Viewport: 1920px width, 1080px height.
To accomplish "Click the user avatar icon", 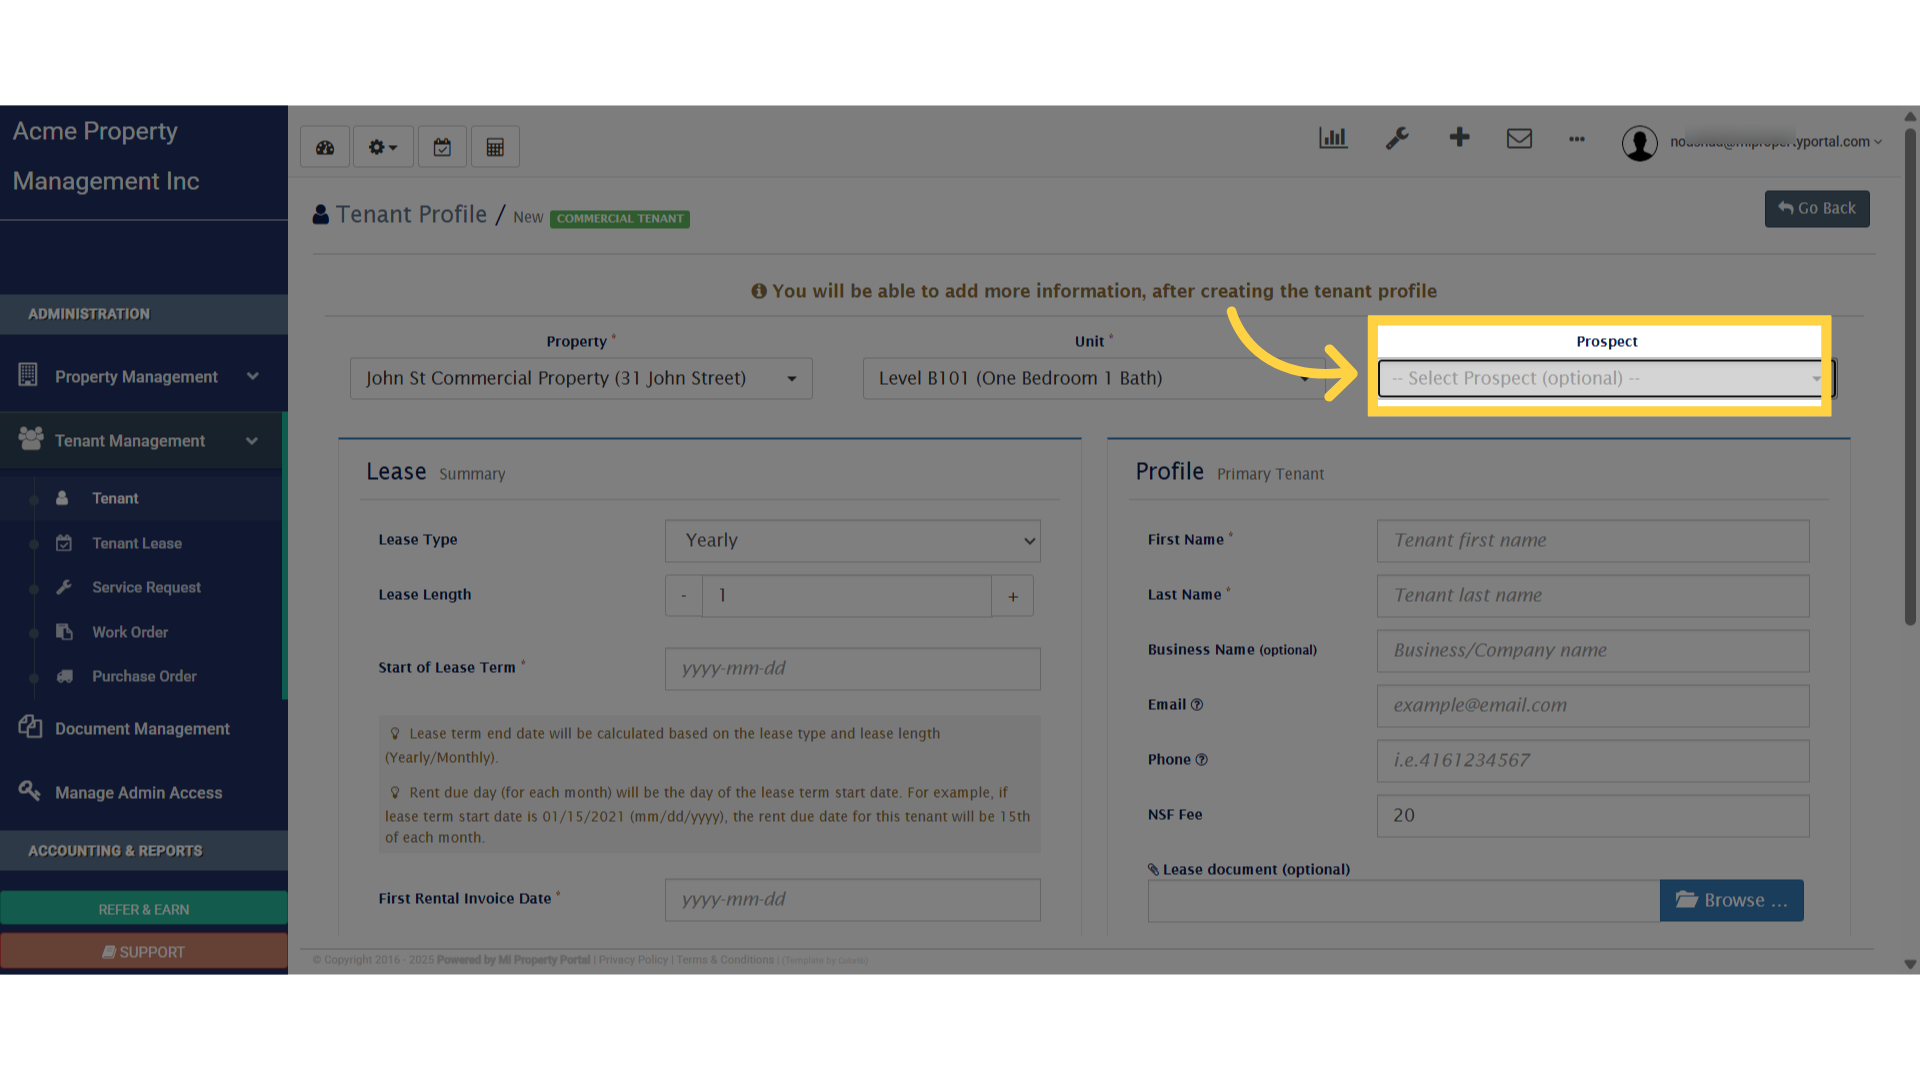I will [1640, 143].
